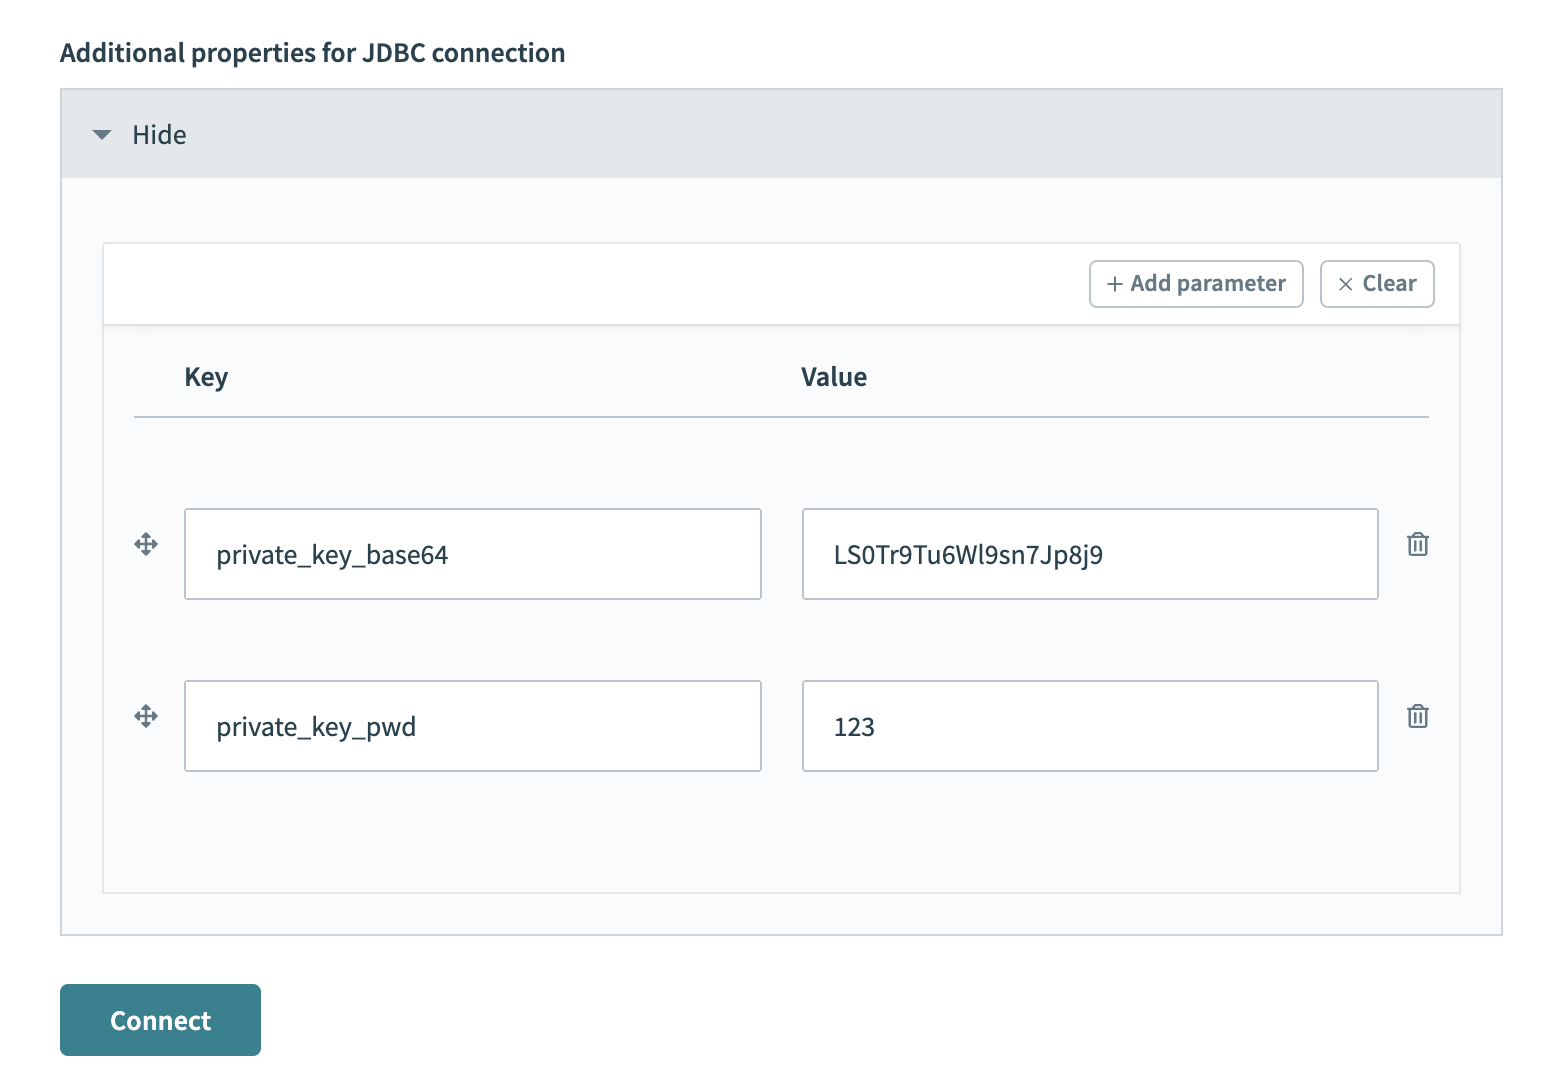Select the value field containing 123
1556x1086 pixels.
tap(1089, 726)
